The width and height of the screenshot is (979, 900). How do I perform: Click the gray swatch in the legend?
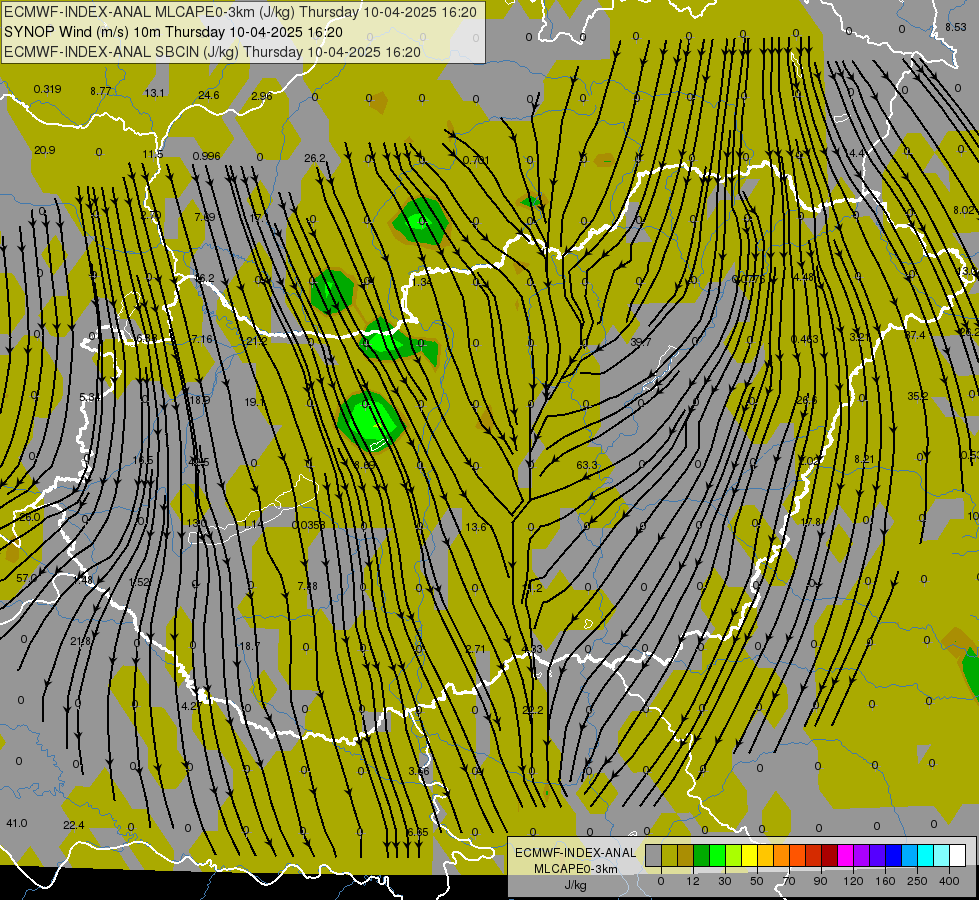click(654, 855)
